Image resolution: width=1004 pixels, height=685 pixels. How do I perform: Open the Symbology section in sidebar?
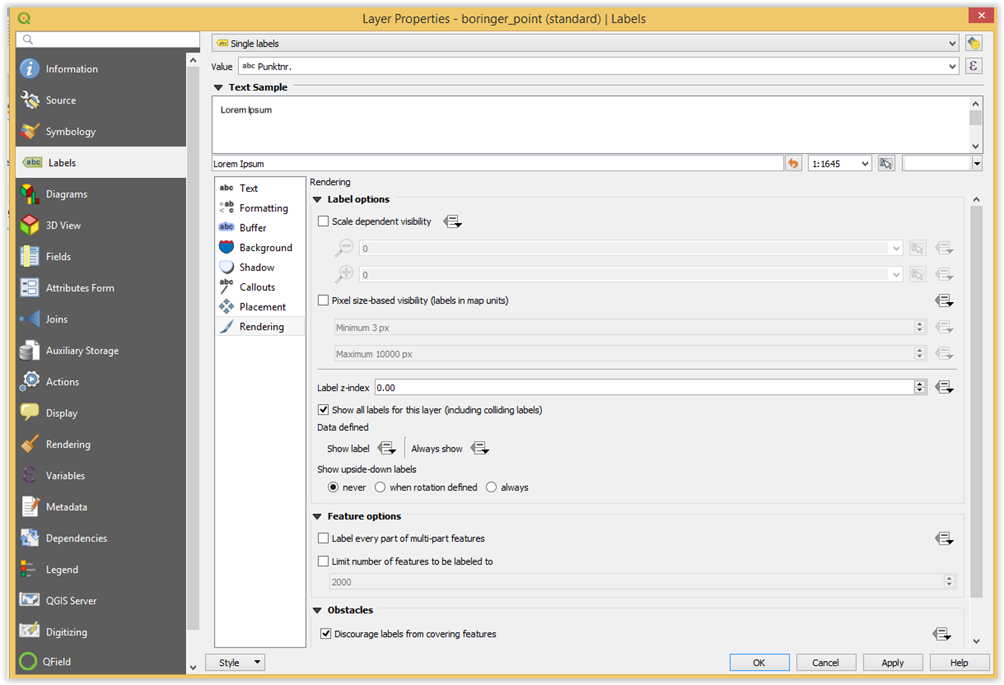(101, 131)
